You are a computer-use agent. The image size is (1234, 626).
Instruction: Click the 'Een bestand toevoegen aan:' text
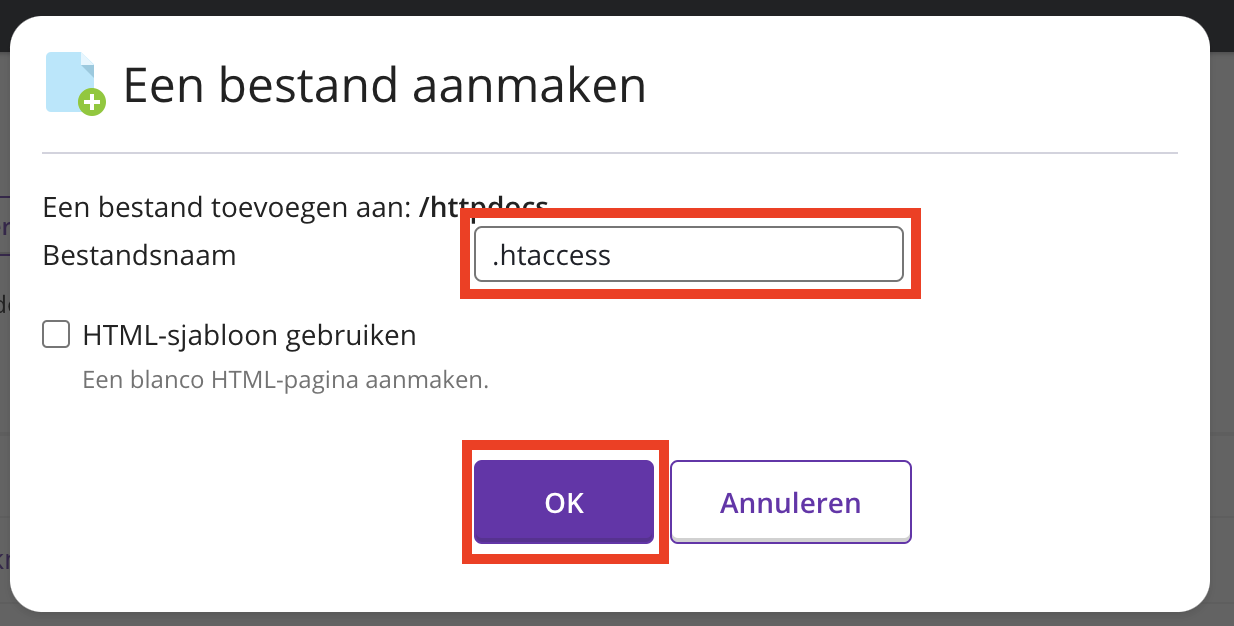click(x=226, y=208)
